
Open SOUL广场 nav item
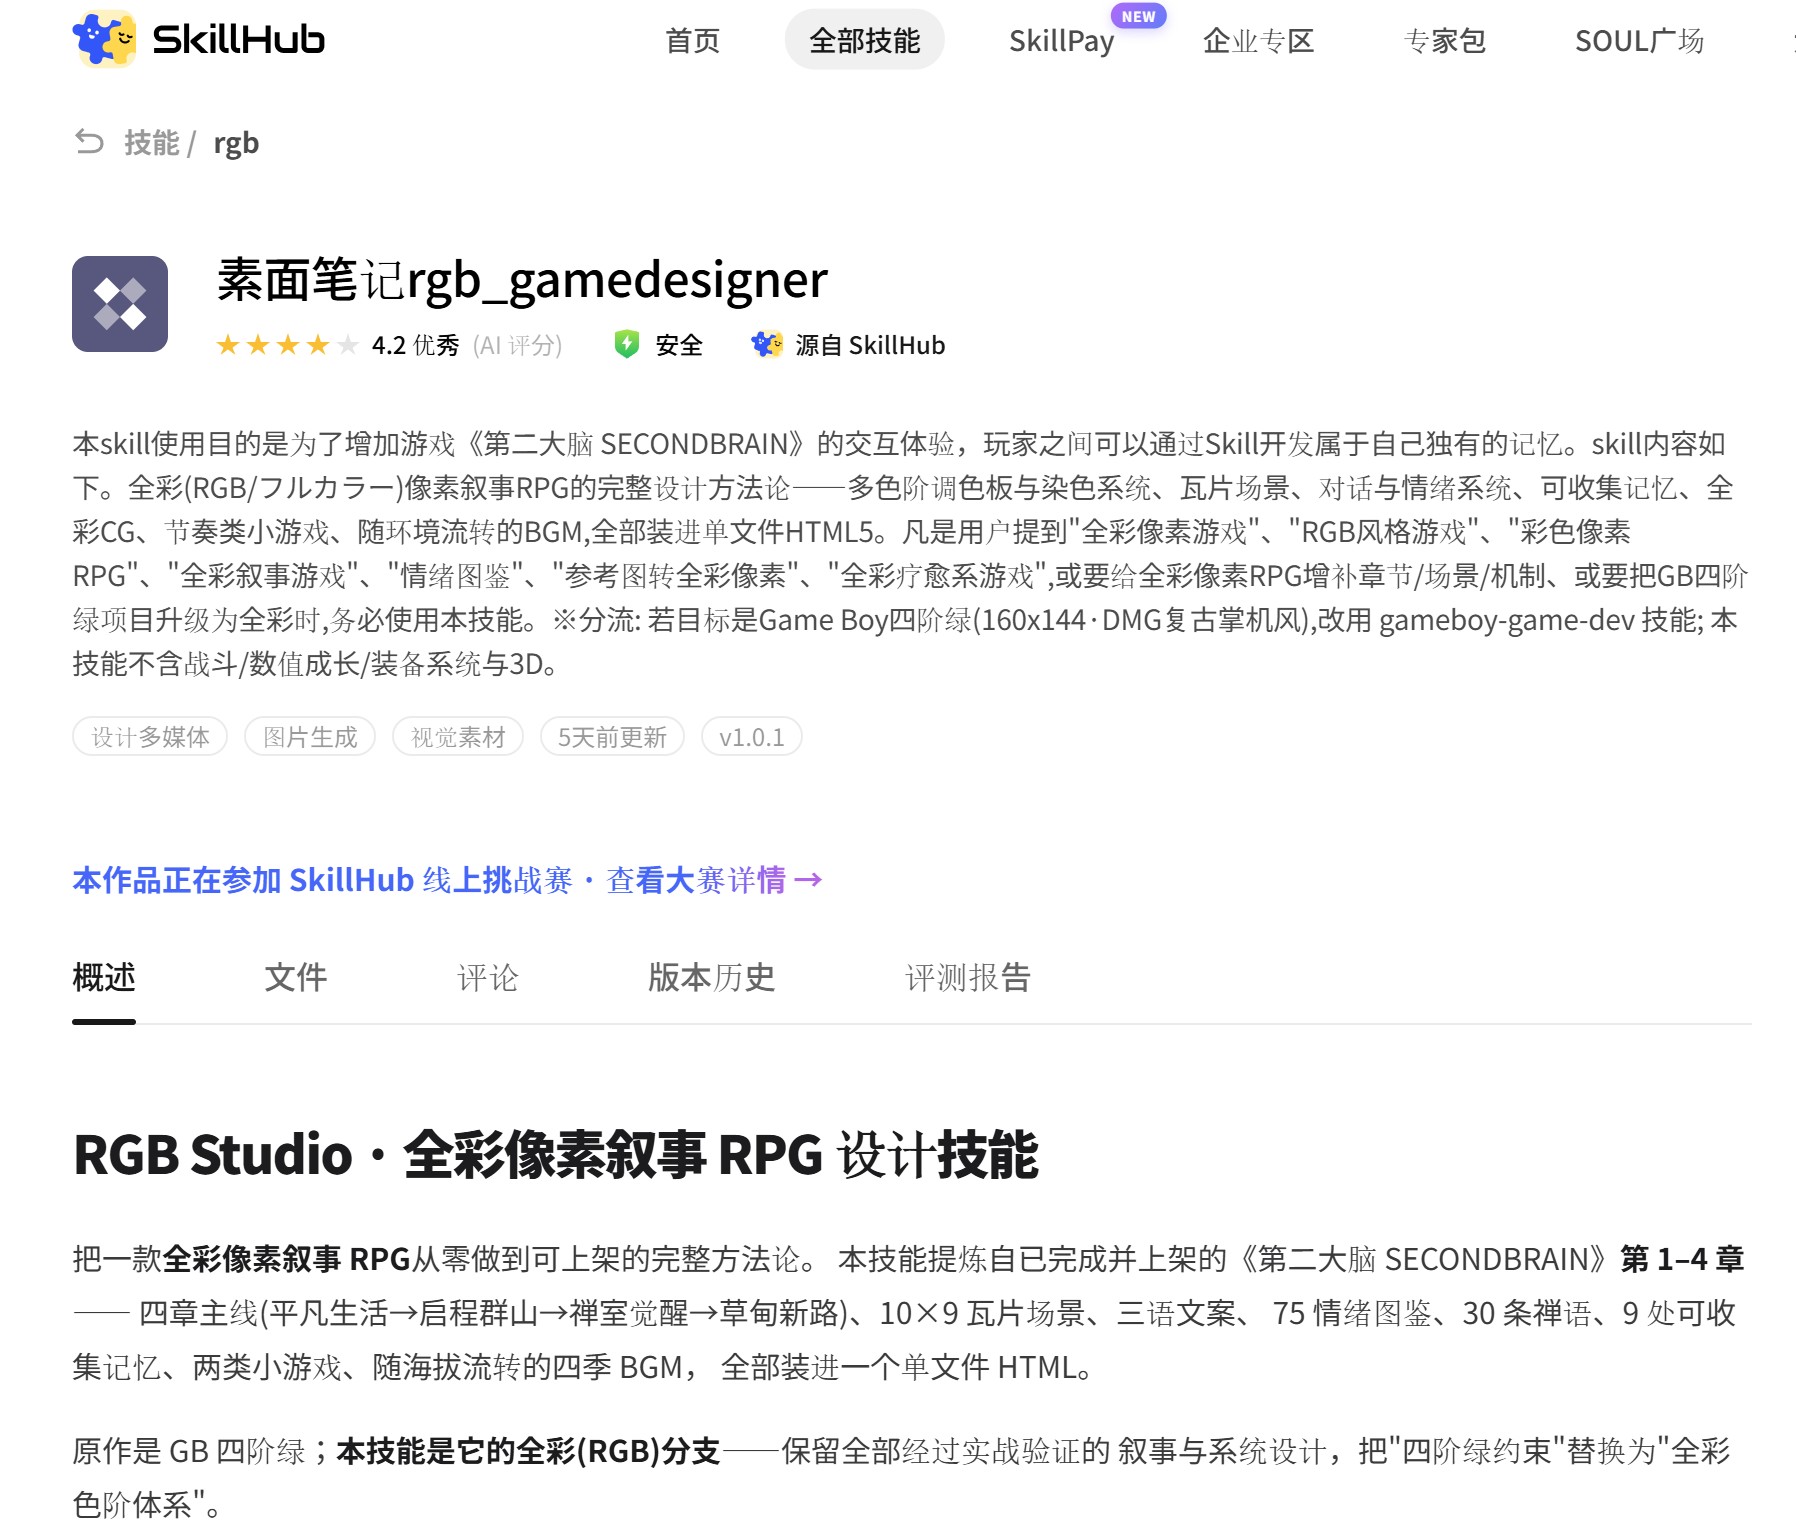point(1639,40)
